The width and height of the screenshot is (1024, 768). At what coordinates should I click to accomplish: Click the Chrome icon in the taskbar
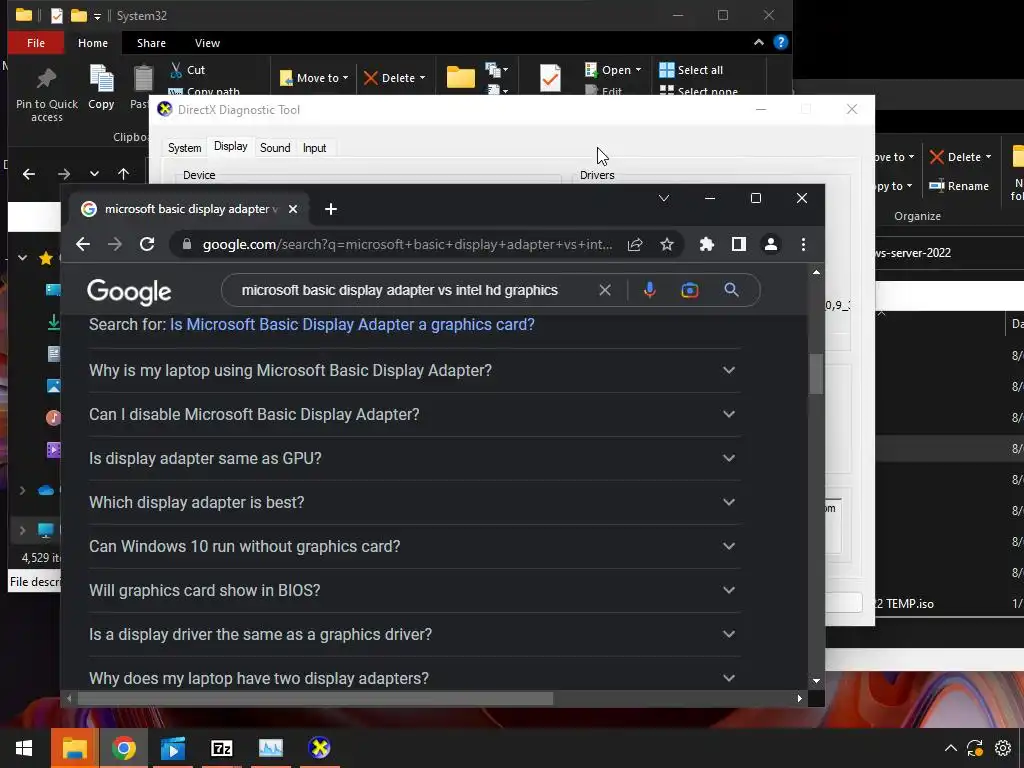pos(123,748)
